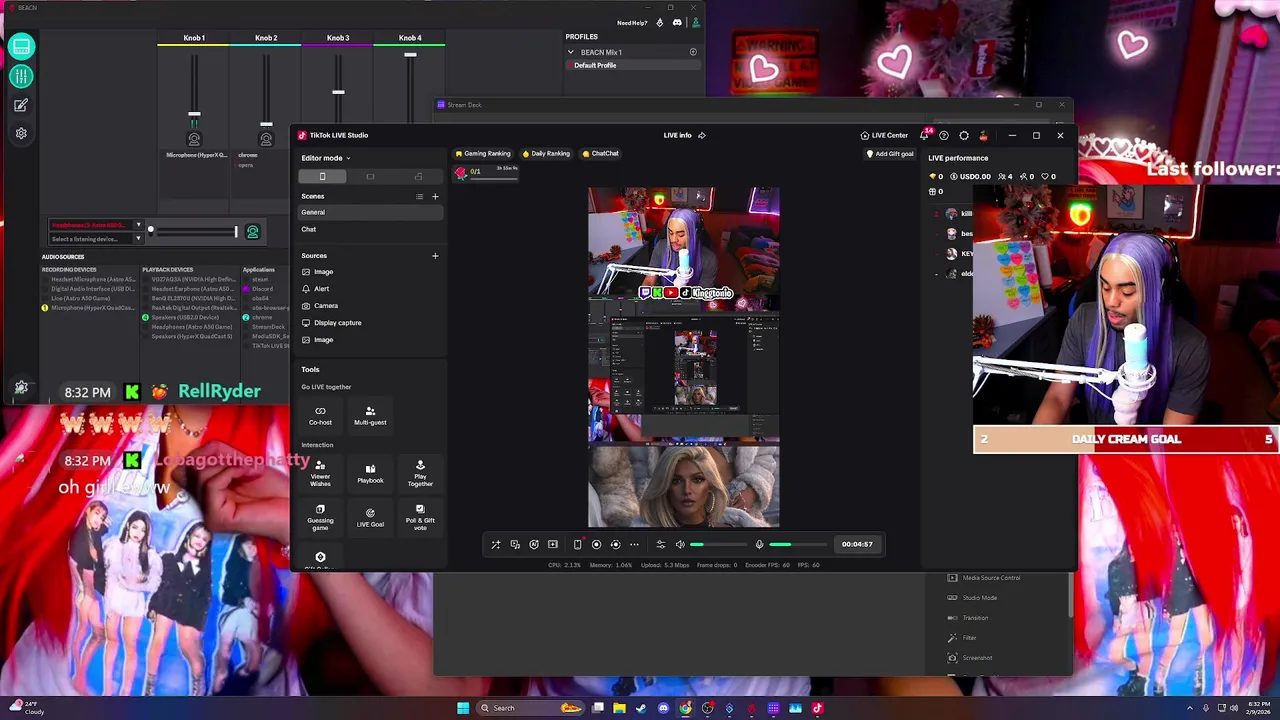Share LIVE info arrow icon
The height and width of the screenshot is (720, 1280).
[x=701, y=135]
